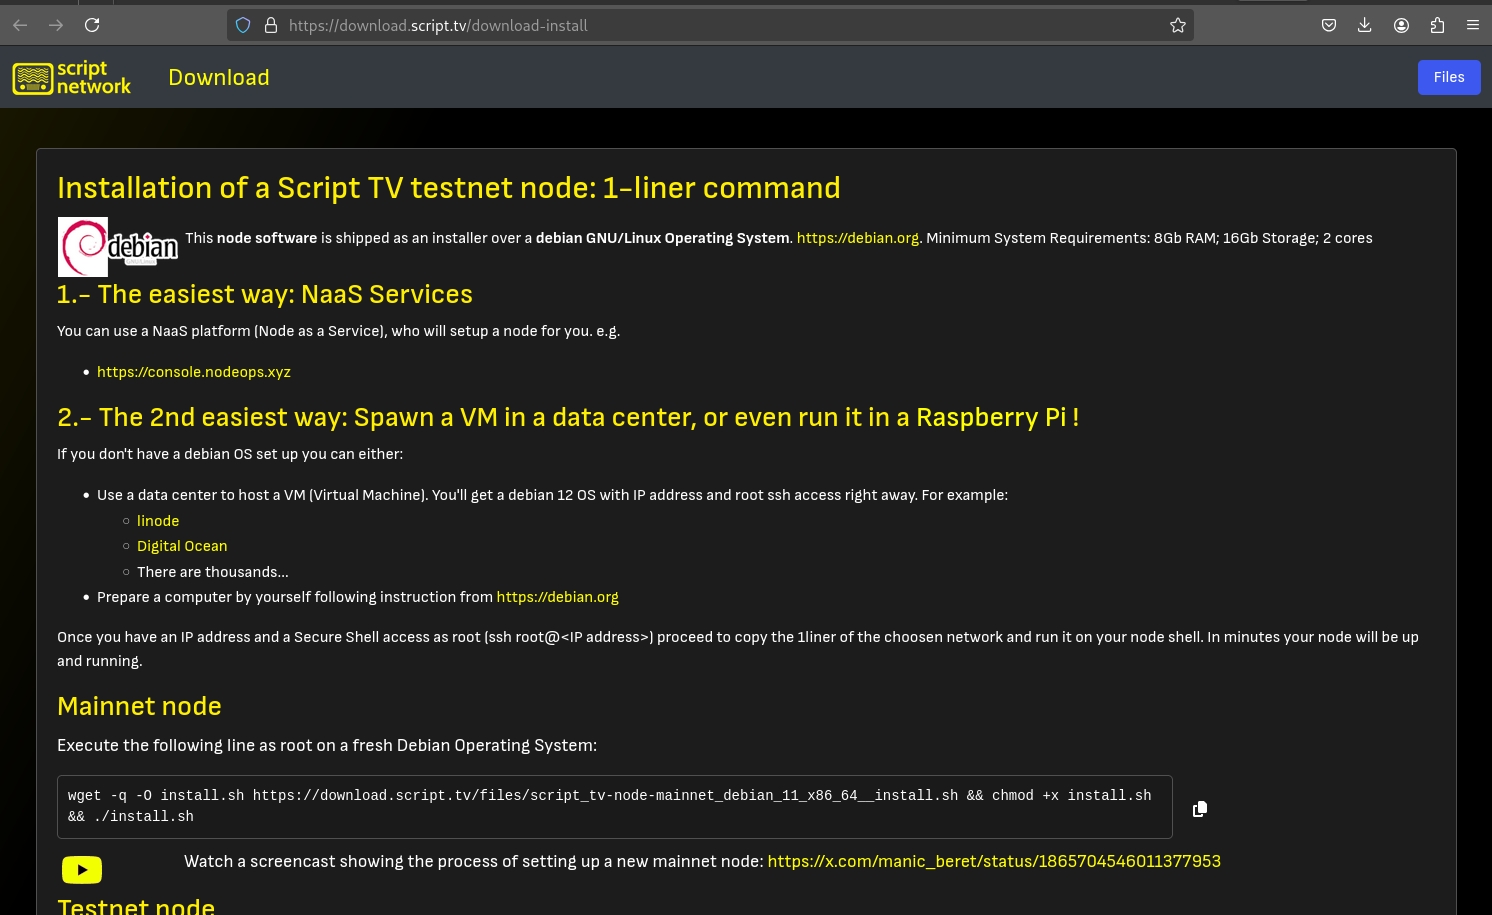Click the Debian logo image

118,246
